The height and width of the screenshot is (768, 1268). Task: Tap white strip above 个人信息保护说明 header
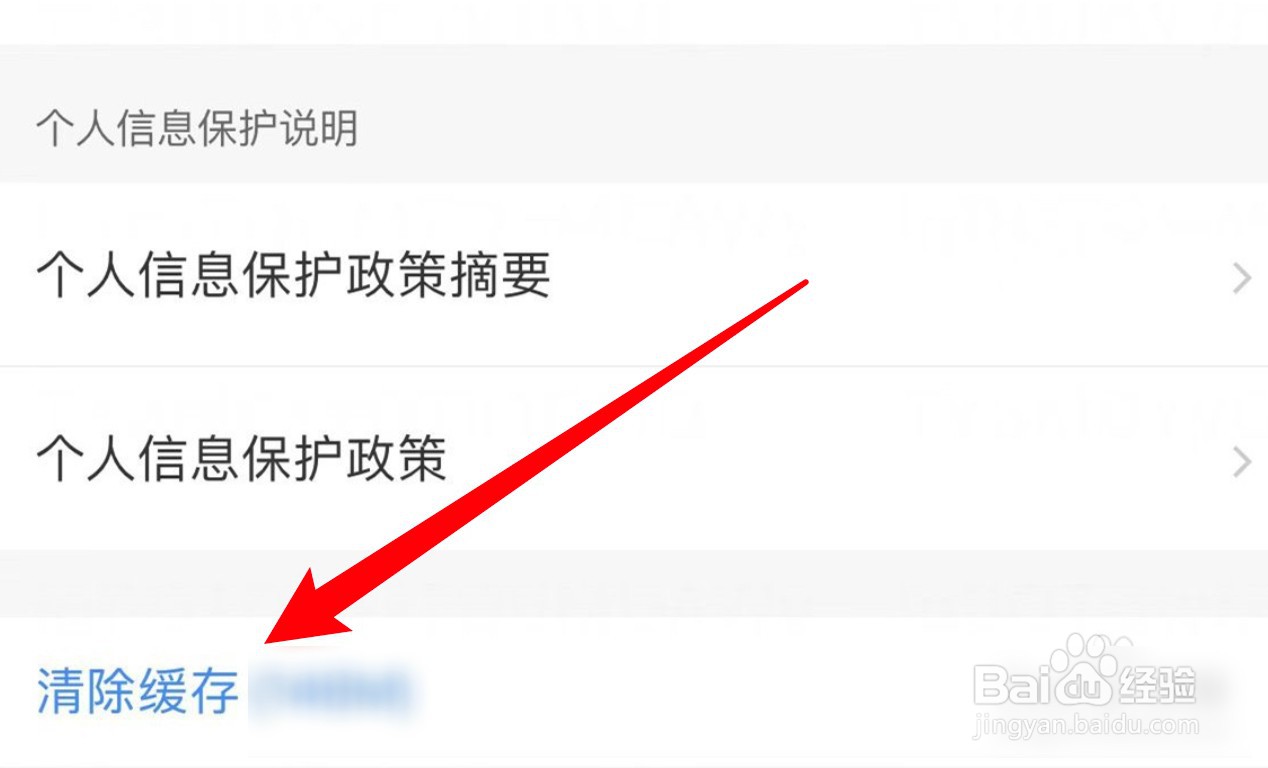pos(634,22)
